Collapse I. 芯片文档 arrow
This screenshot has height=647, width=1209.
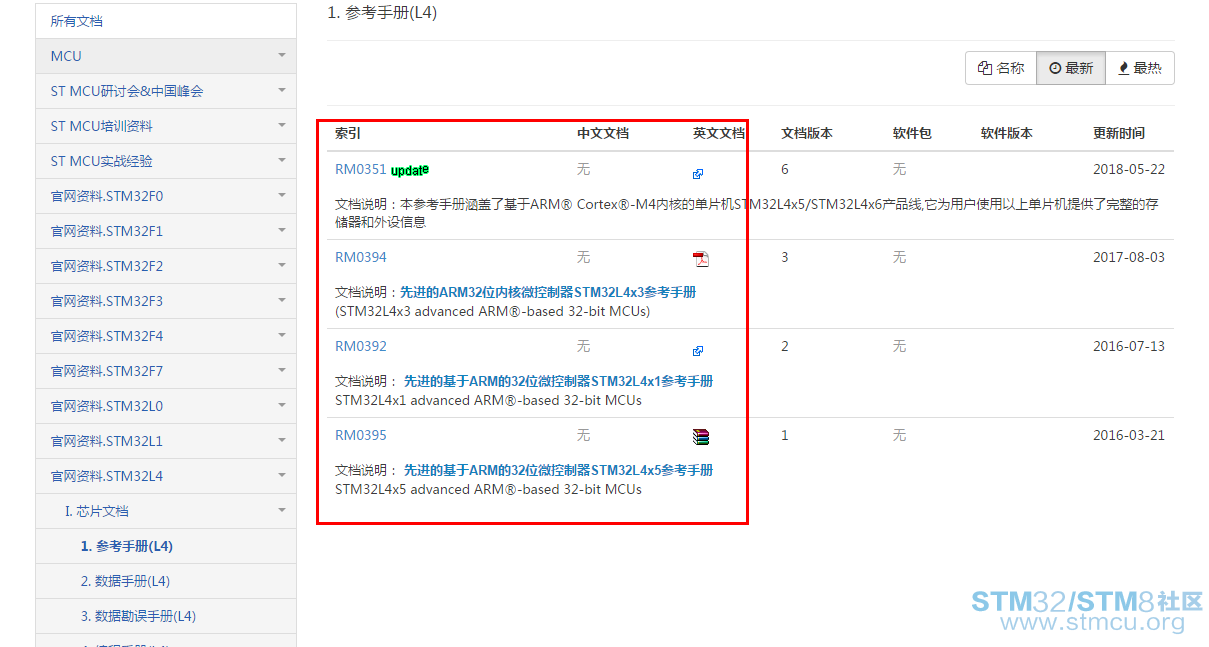tap(282, 511)
